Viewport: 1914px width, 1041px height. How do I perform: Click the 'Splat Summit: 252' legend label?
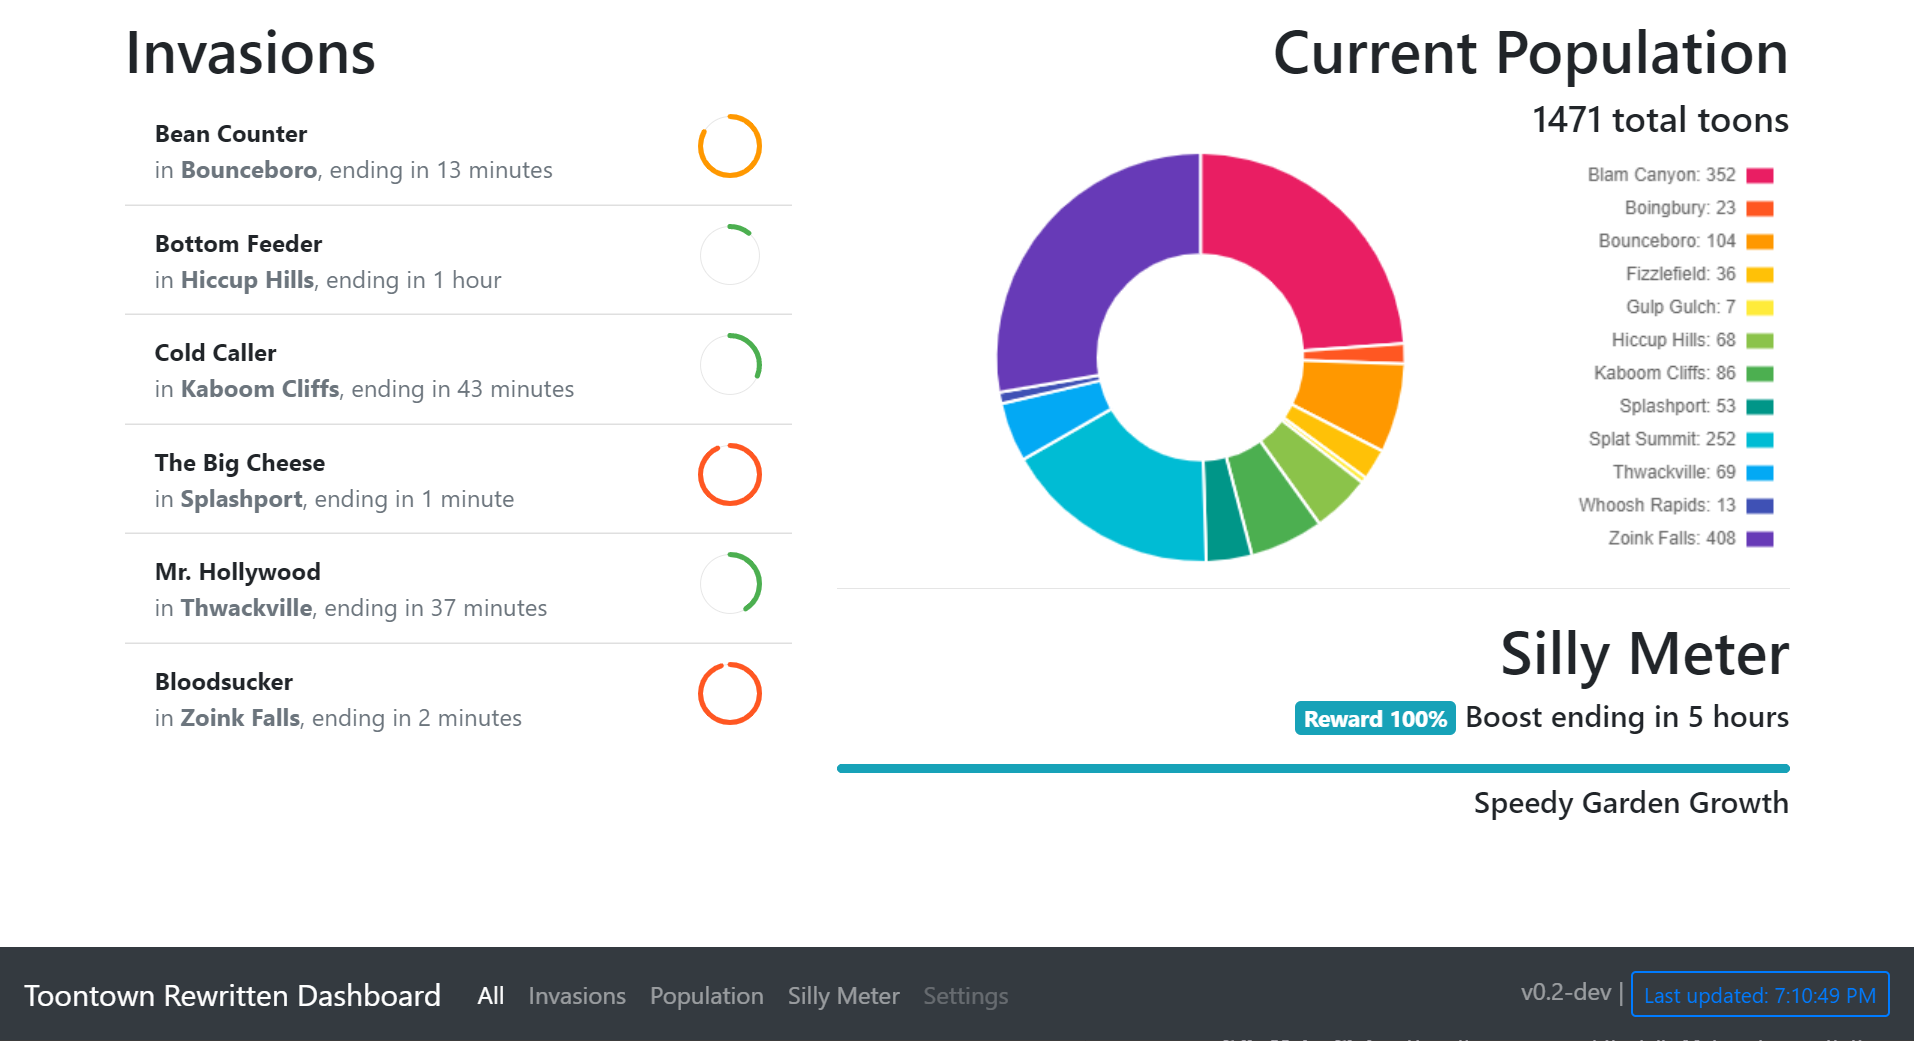click(1662, 439)
